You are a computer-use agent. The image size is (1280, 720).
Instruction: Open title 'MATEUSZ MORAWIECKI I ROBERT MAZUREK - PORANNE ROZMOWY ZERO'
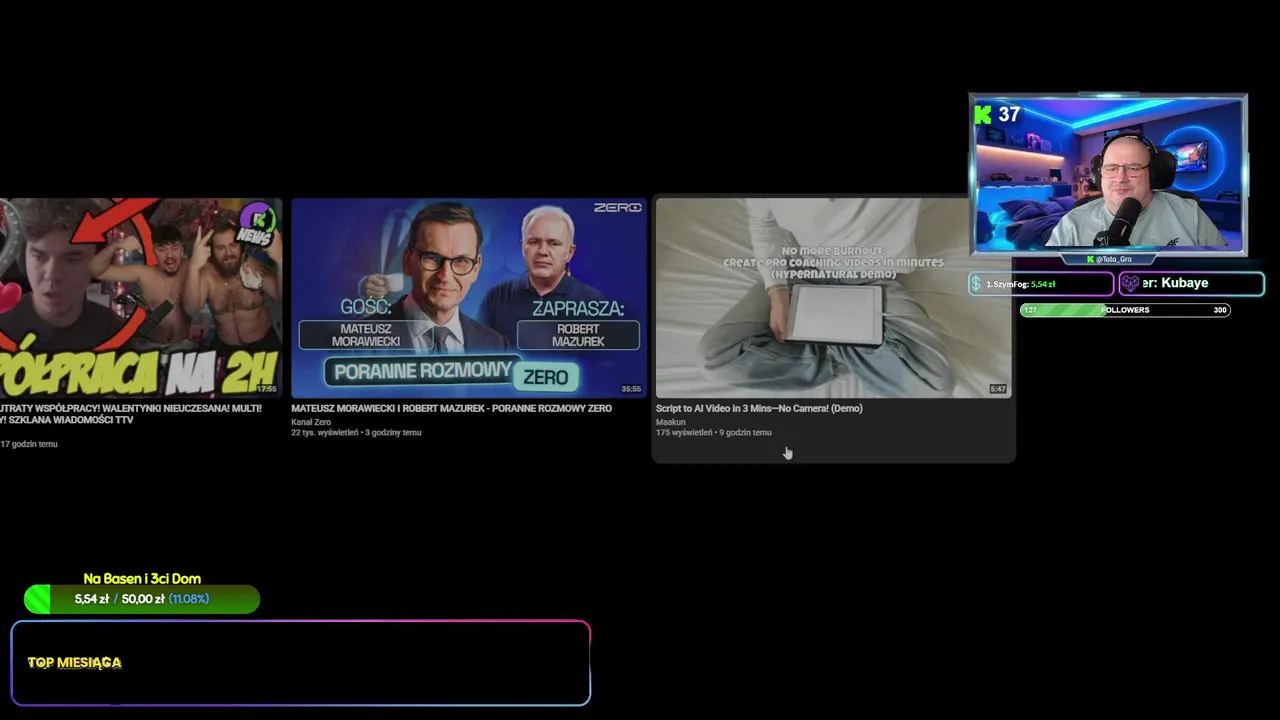451,408
